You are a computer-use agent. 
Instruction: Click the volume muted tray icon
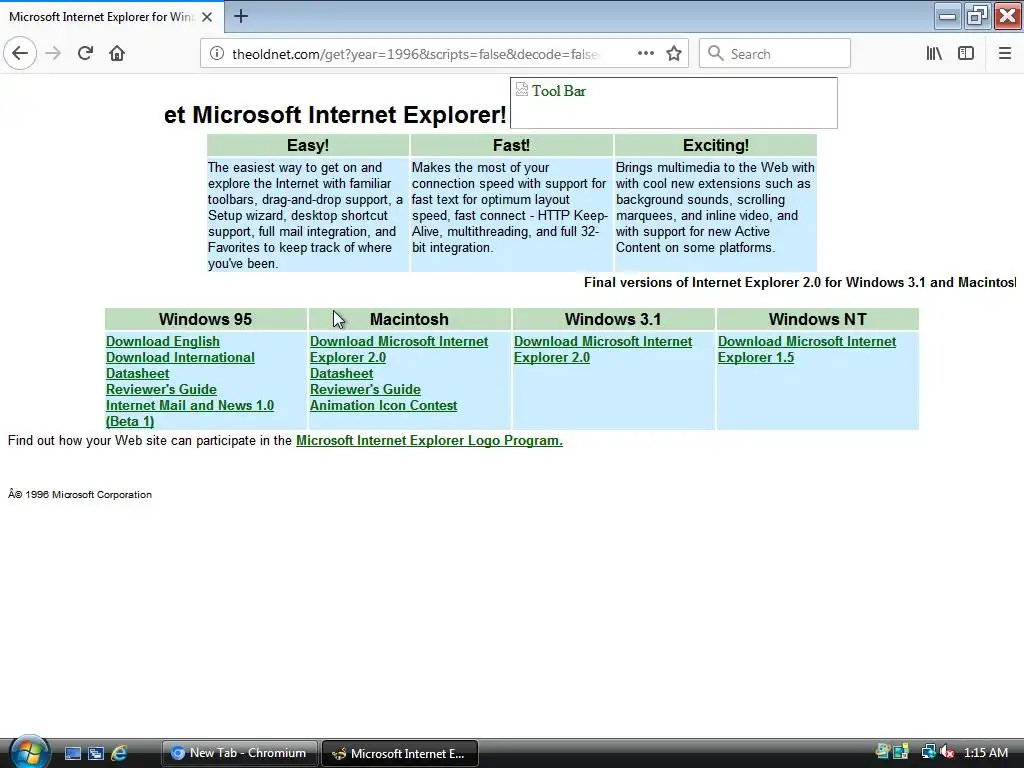point(948,753)
